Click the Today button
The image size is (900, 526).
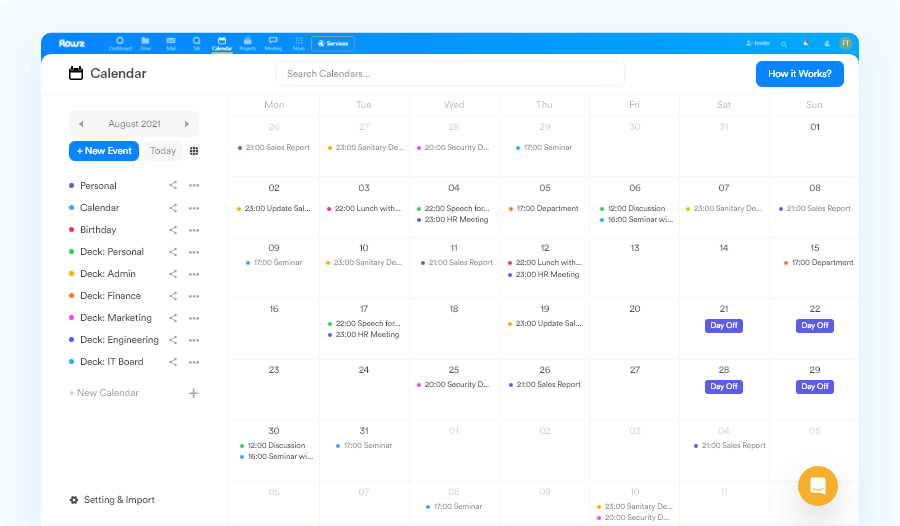click(163, 151)
